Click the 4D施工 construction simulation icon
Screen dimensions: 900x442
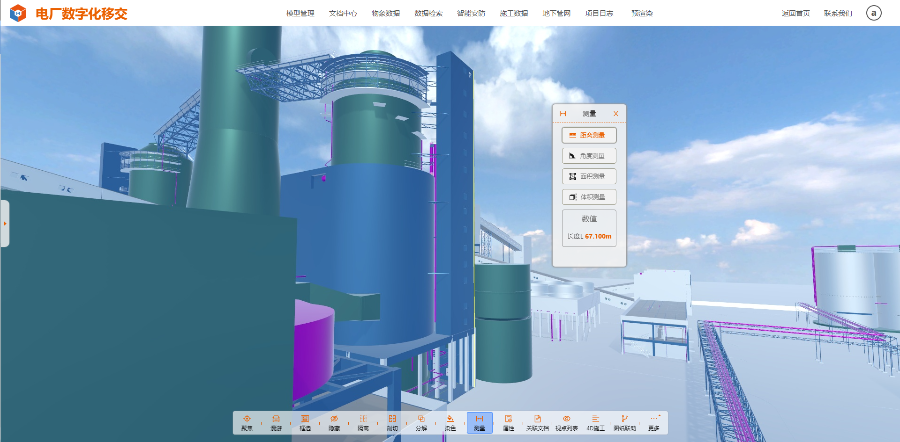(x=595, y=423)
